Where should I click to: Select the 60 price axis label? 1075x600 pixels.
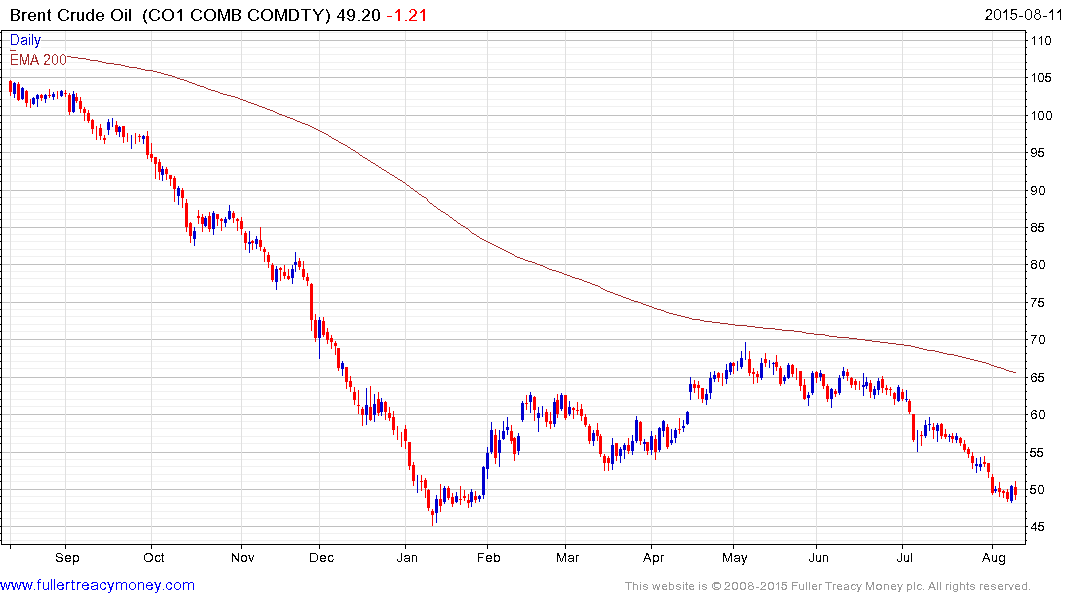click(x=1037, y=414)
